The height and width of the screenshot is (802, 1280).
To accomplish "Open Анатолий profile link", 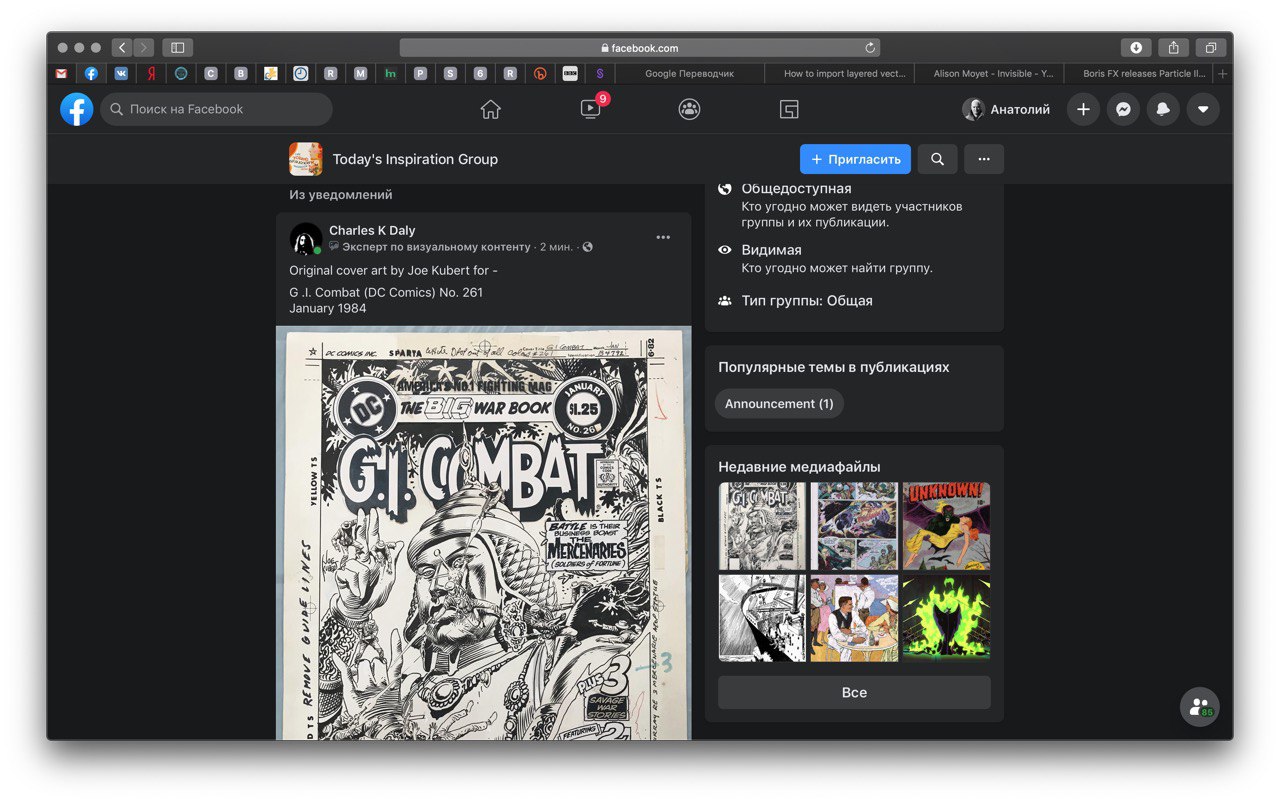I will click(x=1006, y=109).
